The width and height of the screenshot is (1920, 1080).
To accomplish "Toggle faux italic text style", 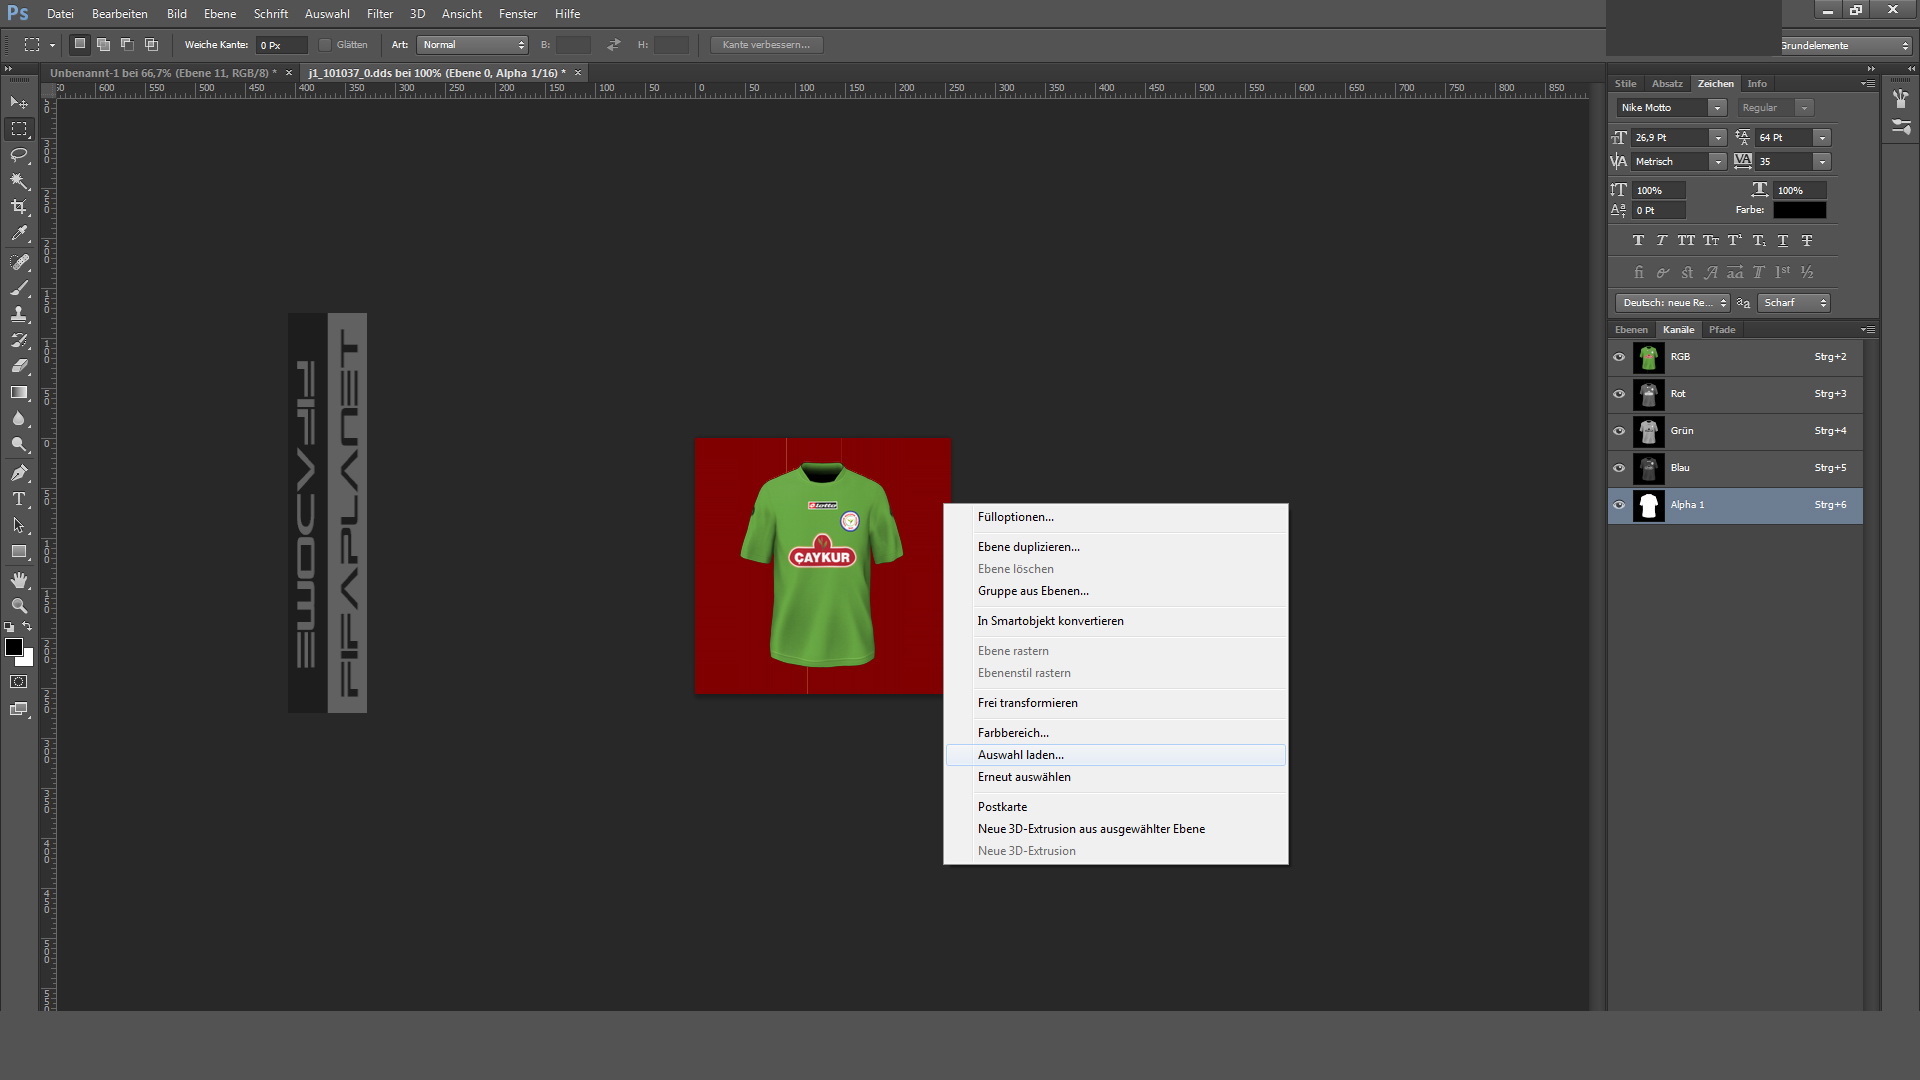I will click(1661, 241).
